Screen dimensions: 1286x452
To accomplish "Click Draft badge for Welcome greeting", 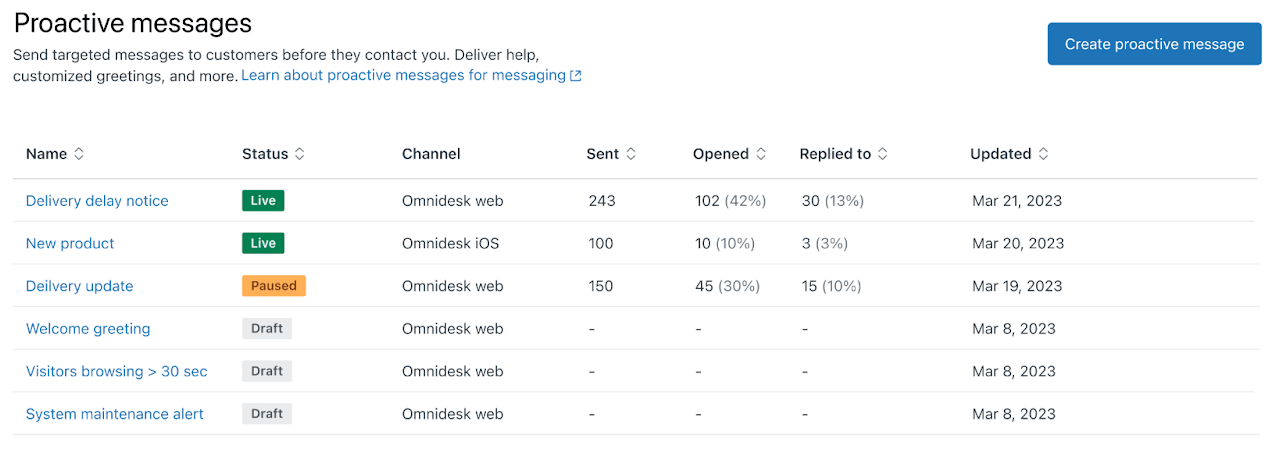I will point(267,329).
